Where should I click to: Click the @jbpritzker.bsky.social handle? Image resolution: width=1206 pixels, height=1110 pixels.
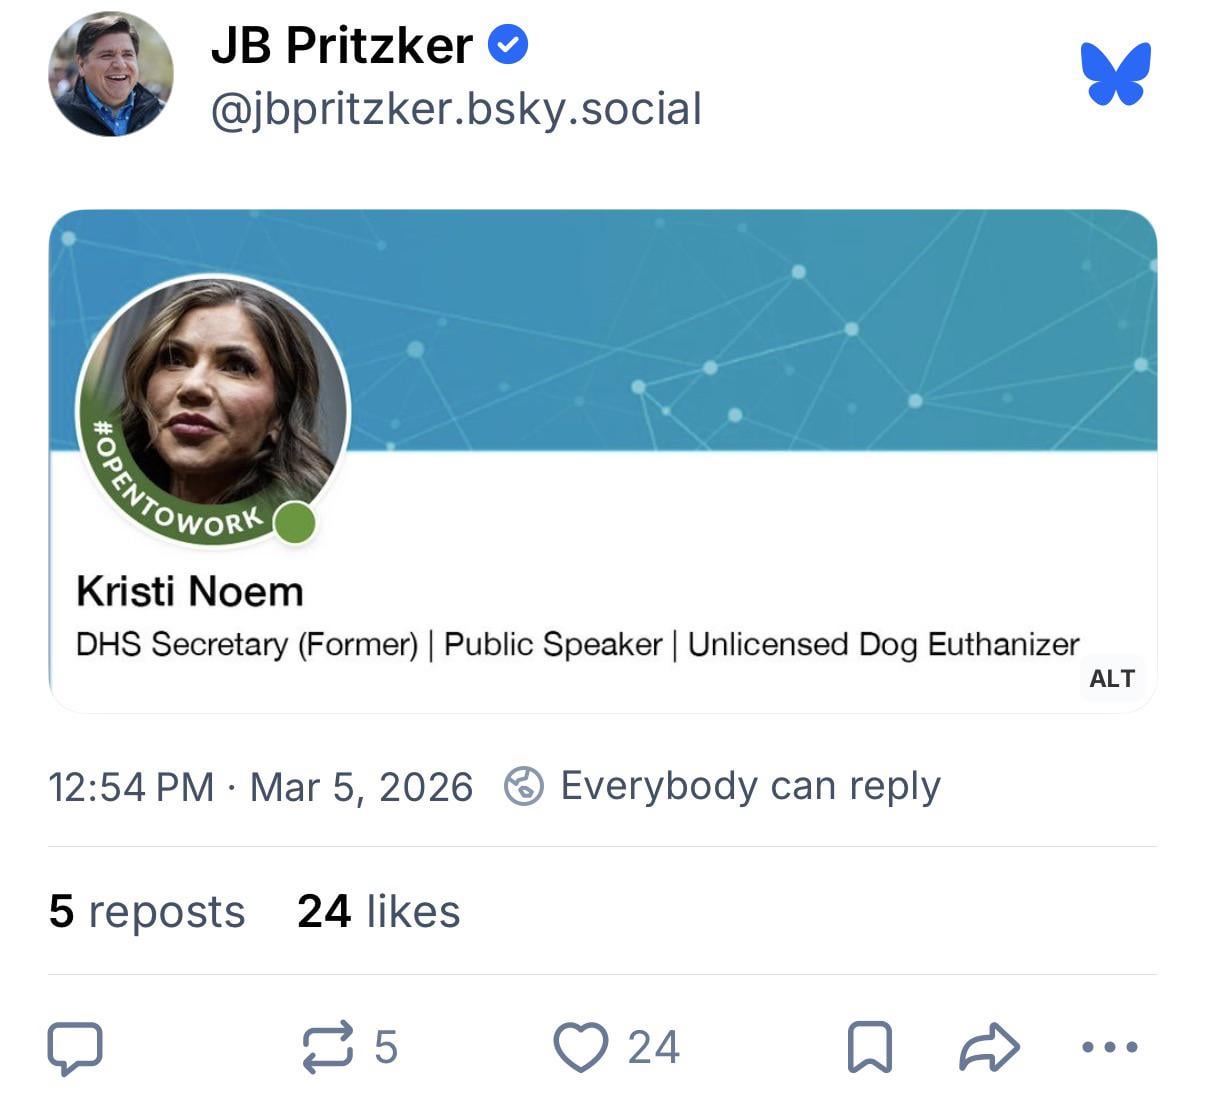pyautogui.click(x=456, y=109)
